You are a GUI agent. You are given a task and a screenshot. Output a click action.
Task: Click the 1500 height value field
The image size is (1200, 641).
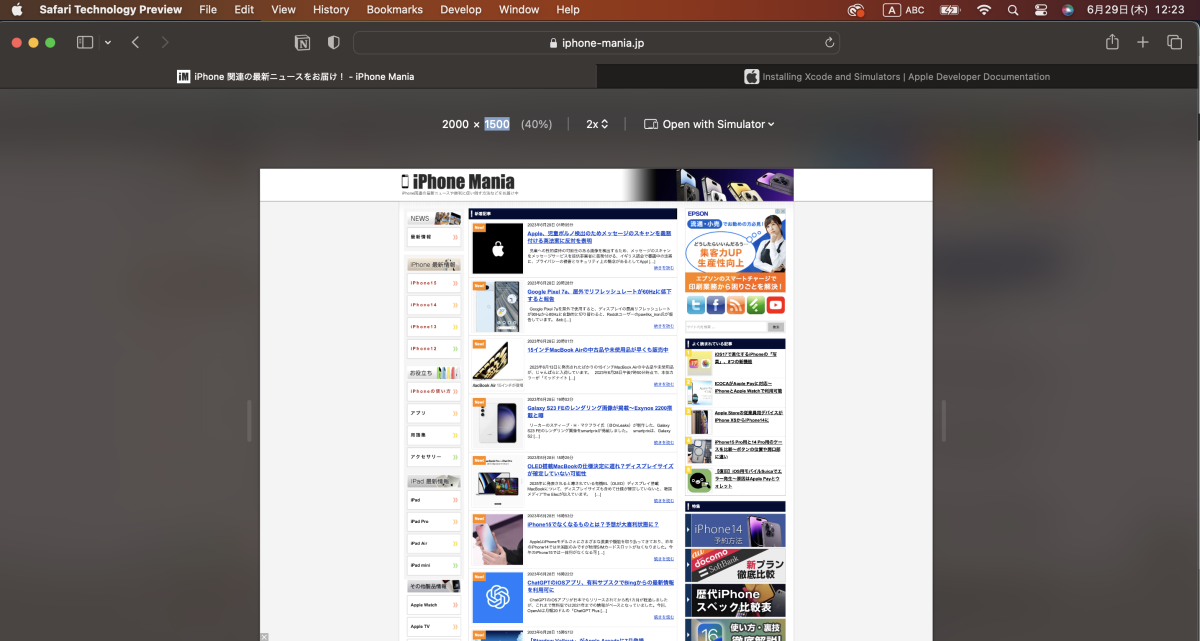(497, 123)
